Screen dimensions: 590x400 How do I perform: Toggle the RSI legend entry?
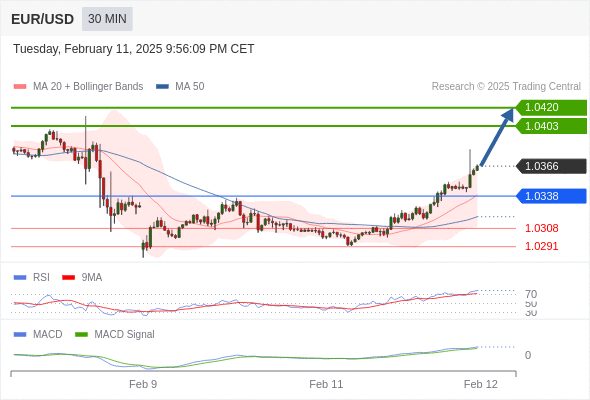[32, 277]
